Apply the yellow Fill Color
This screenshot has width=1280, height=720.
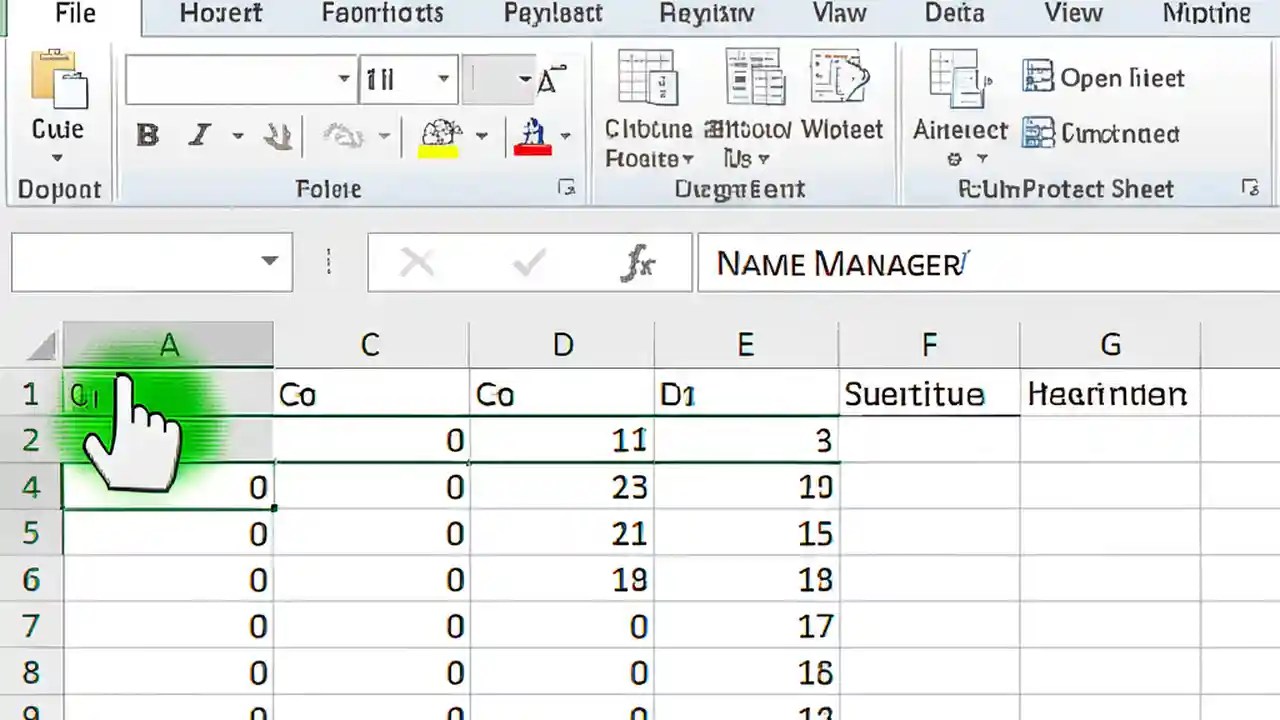coord(438,135)
